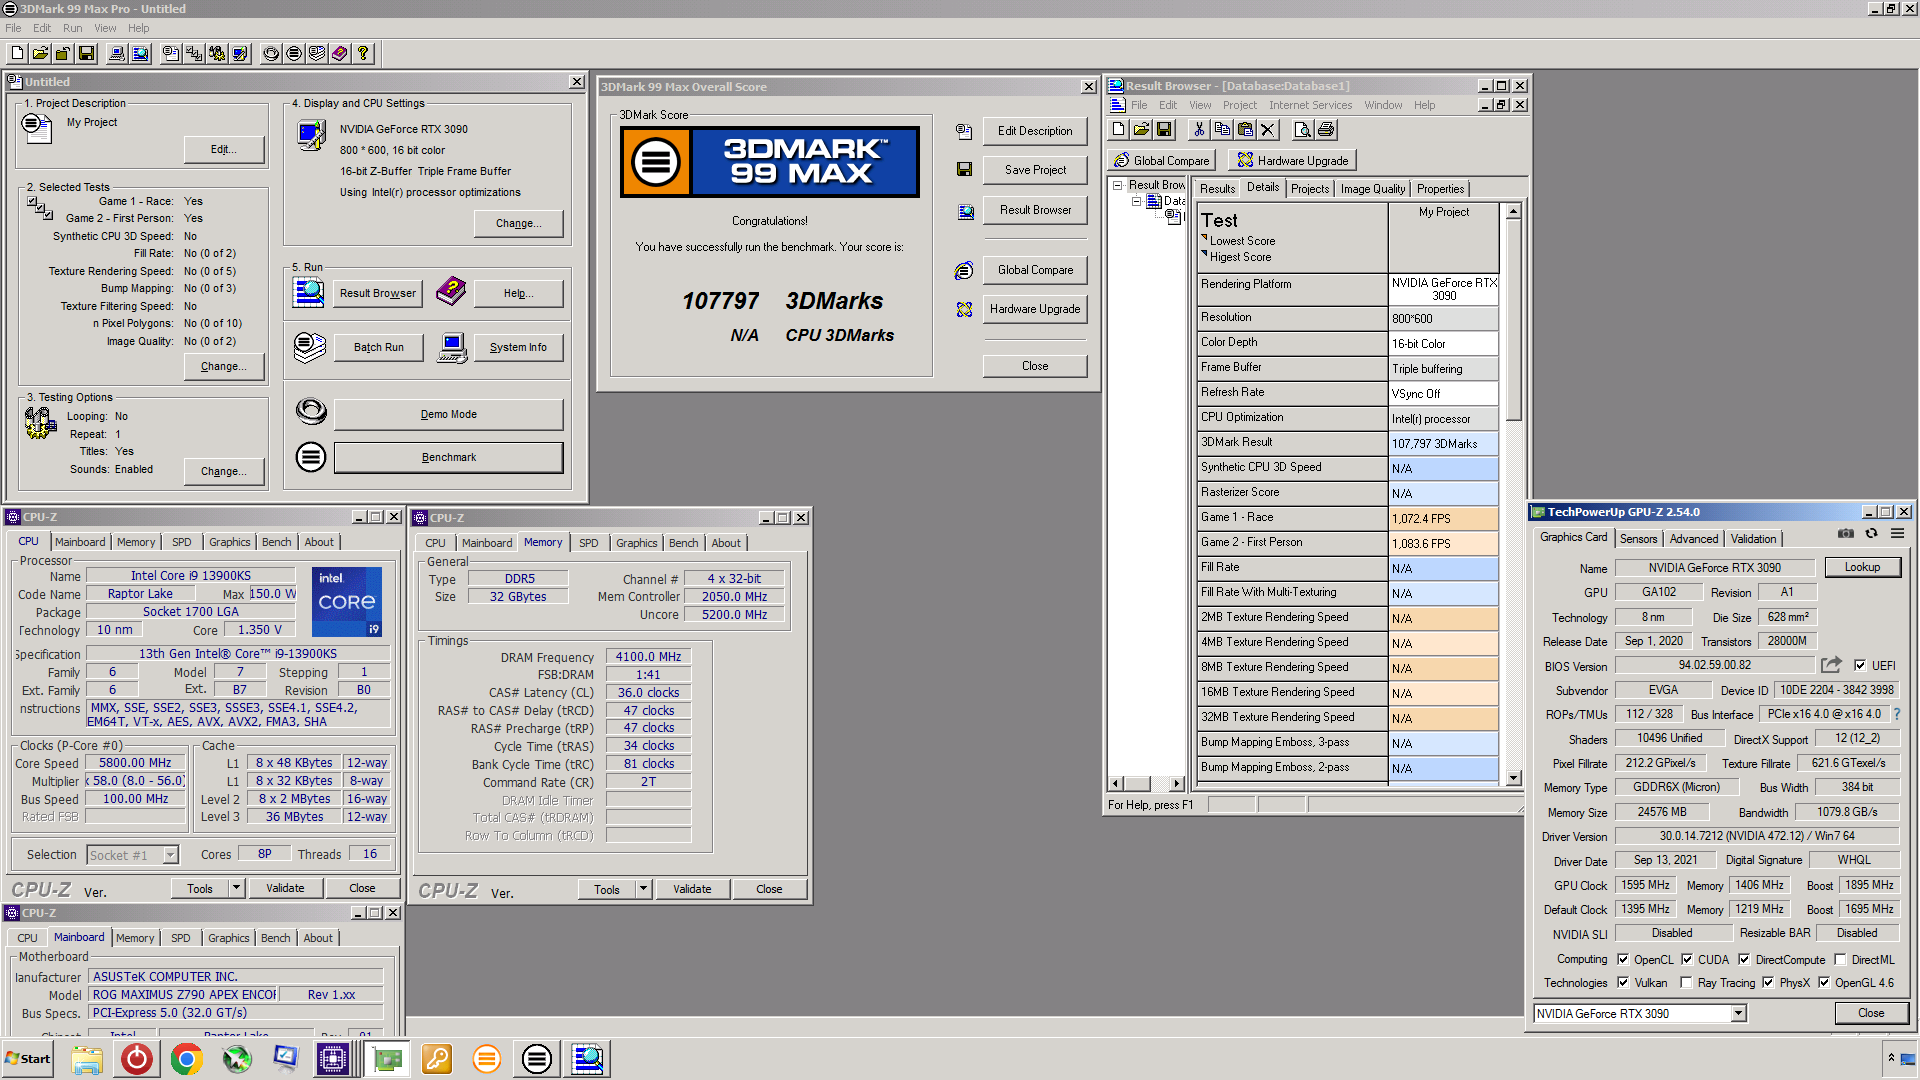Open the Tools dropdown arrow in CPU-Z Memory window
Screen dimensions: 1920x1080
pyautogui.click(x=644, y=889)
